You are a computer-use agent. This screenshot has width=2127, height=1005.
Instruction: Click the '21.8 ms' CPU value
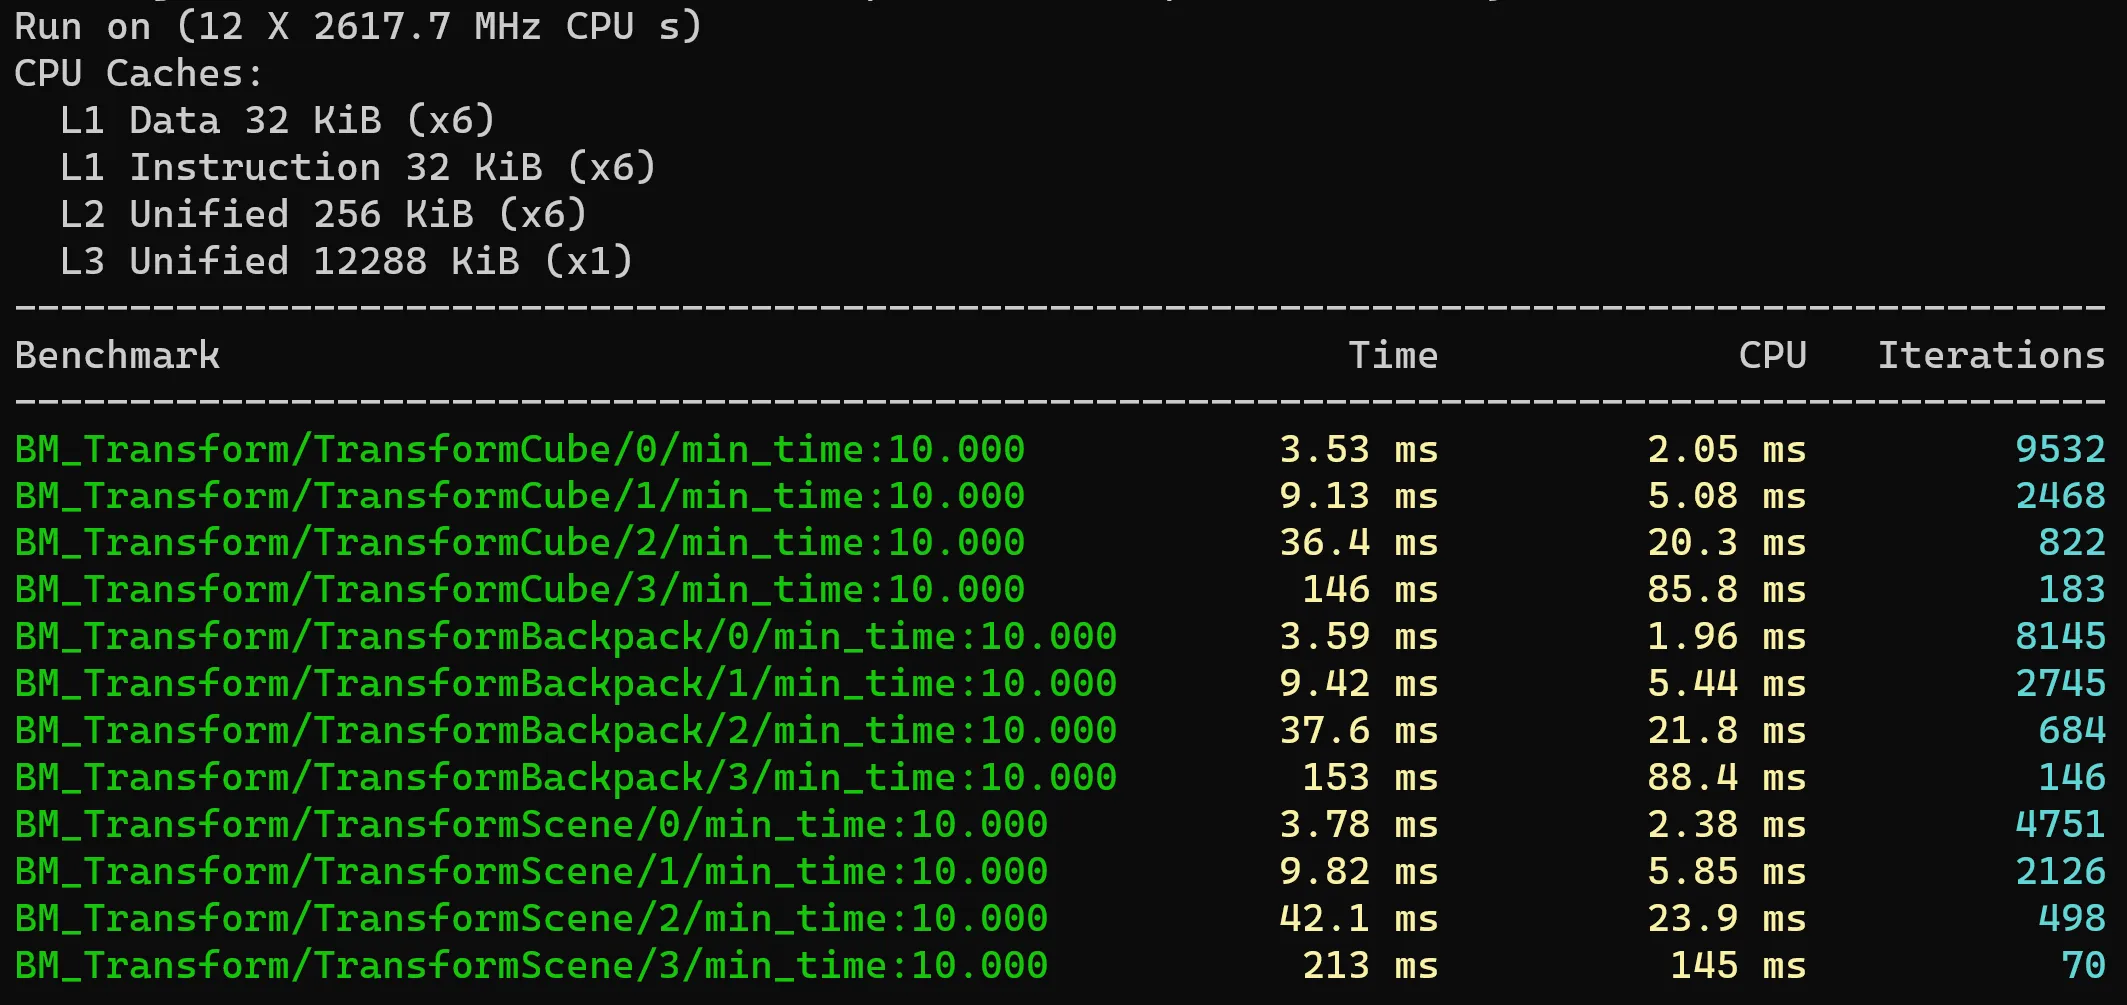point(1727,731)
